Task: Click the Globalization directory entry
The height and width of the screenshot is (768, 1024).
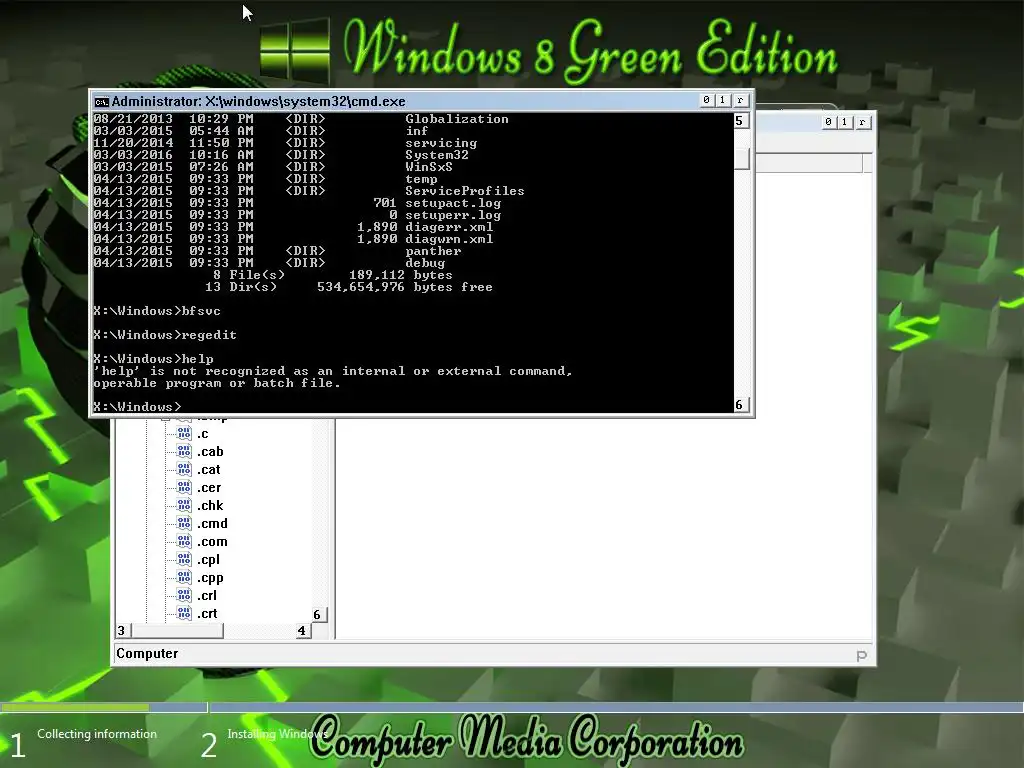Action: pos(456,119)
